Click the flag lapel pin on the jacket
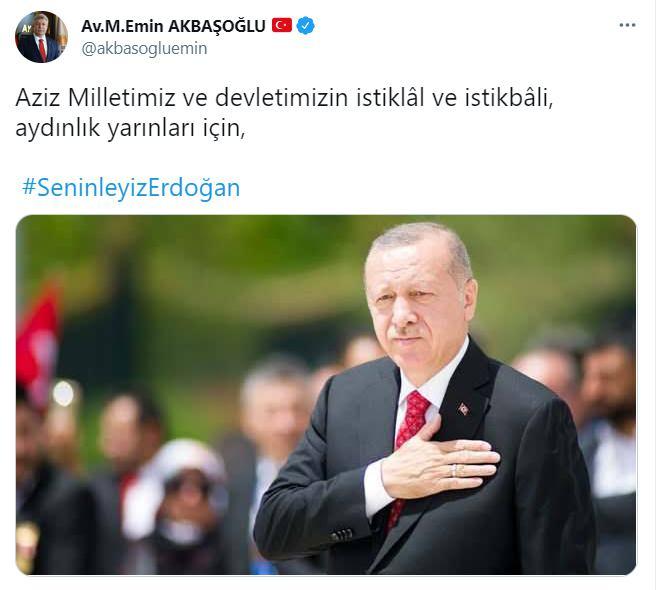The width and height of the screenshot is (668, 590). click(x=463, y=408)
